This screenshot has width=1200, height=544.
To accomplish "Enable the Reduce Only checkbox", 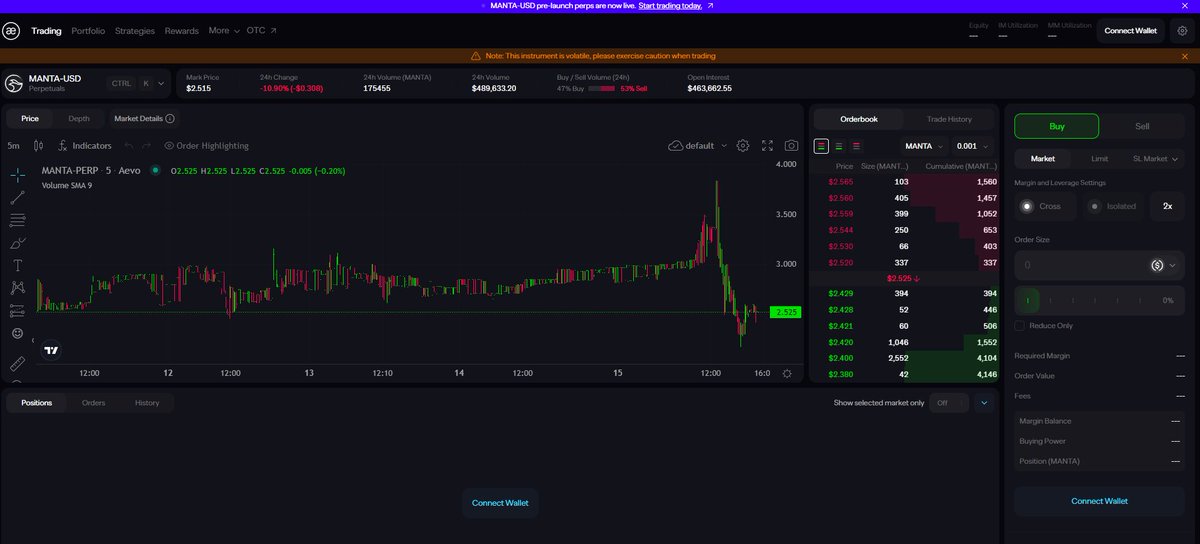I will point(1019,325).
